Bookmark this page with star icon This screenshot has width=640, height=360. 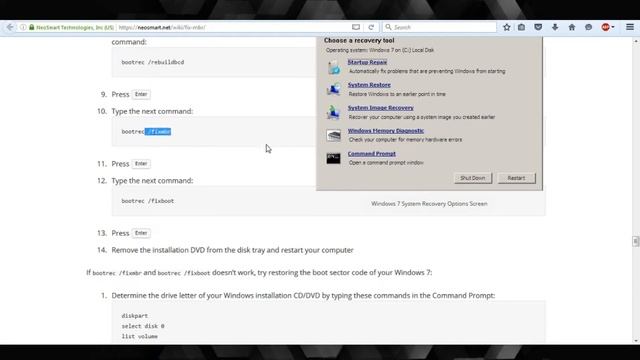(507, 27)
